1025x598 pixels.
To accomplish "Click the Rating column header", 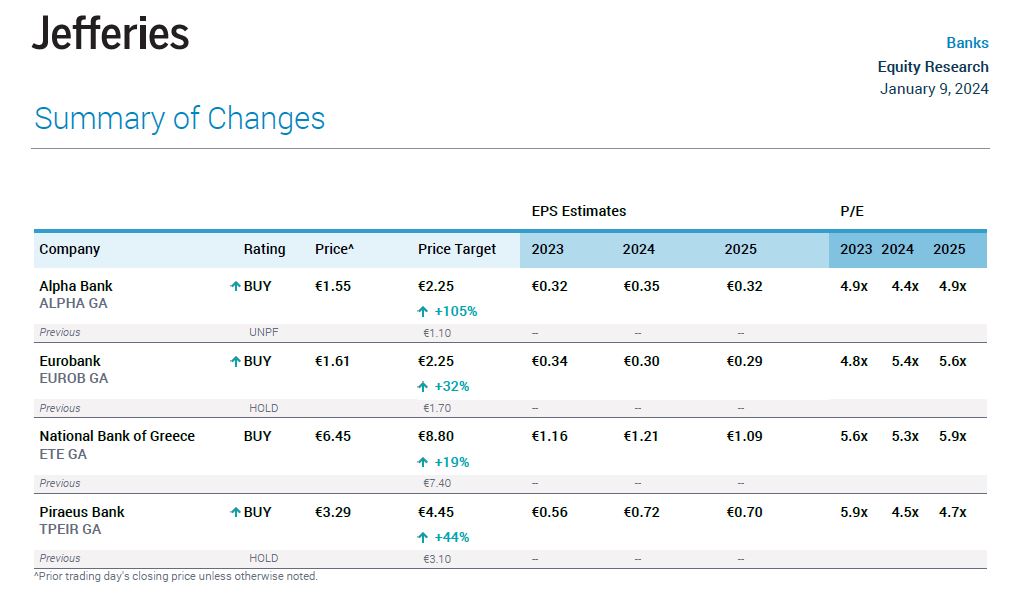I will pos(264,249).
